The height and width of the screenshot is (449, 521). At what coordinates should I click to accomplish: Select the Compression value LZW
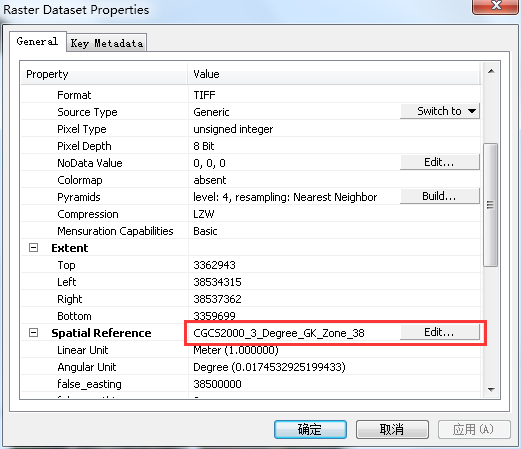click(204, 214)
